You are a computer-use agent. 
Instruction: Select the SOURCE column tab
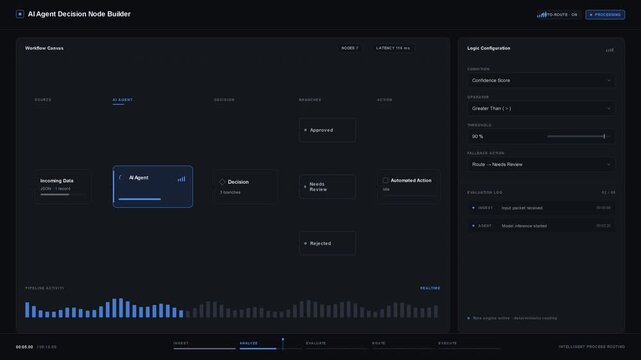pos(43,100)
